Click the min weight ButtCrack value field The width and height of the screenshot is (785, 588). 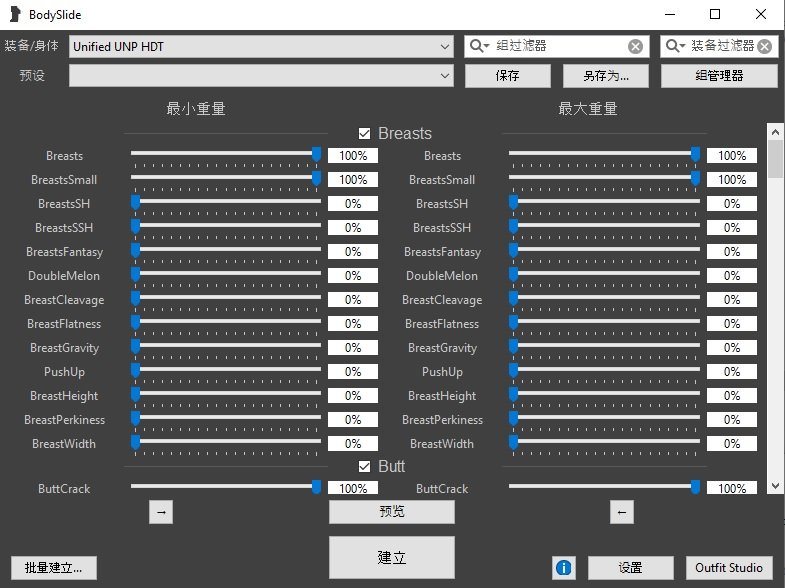353,488
